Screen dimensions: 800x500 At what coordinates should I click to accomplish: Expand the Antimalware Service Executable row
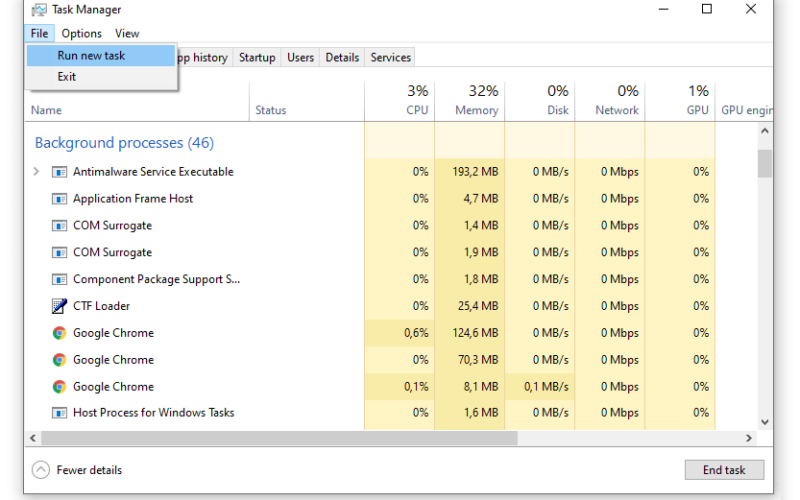pos(36,171)
